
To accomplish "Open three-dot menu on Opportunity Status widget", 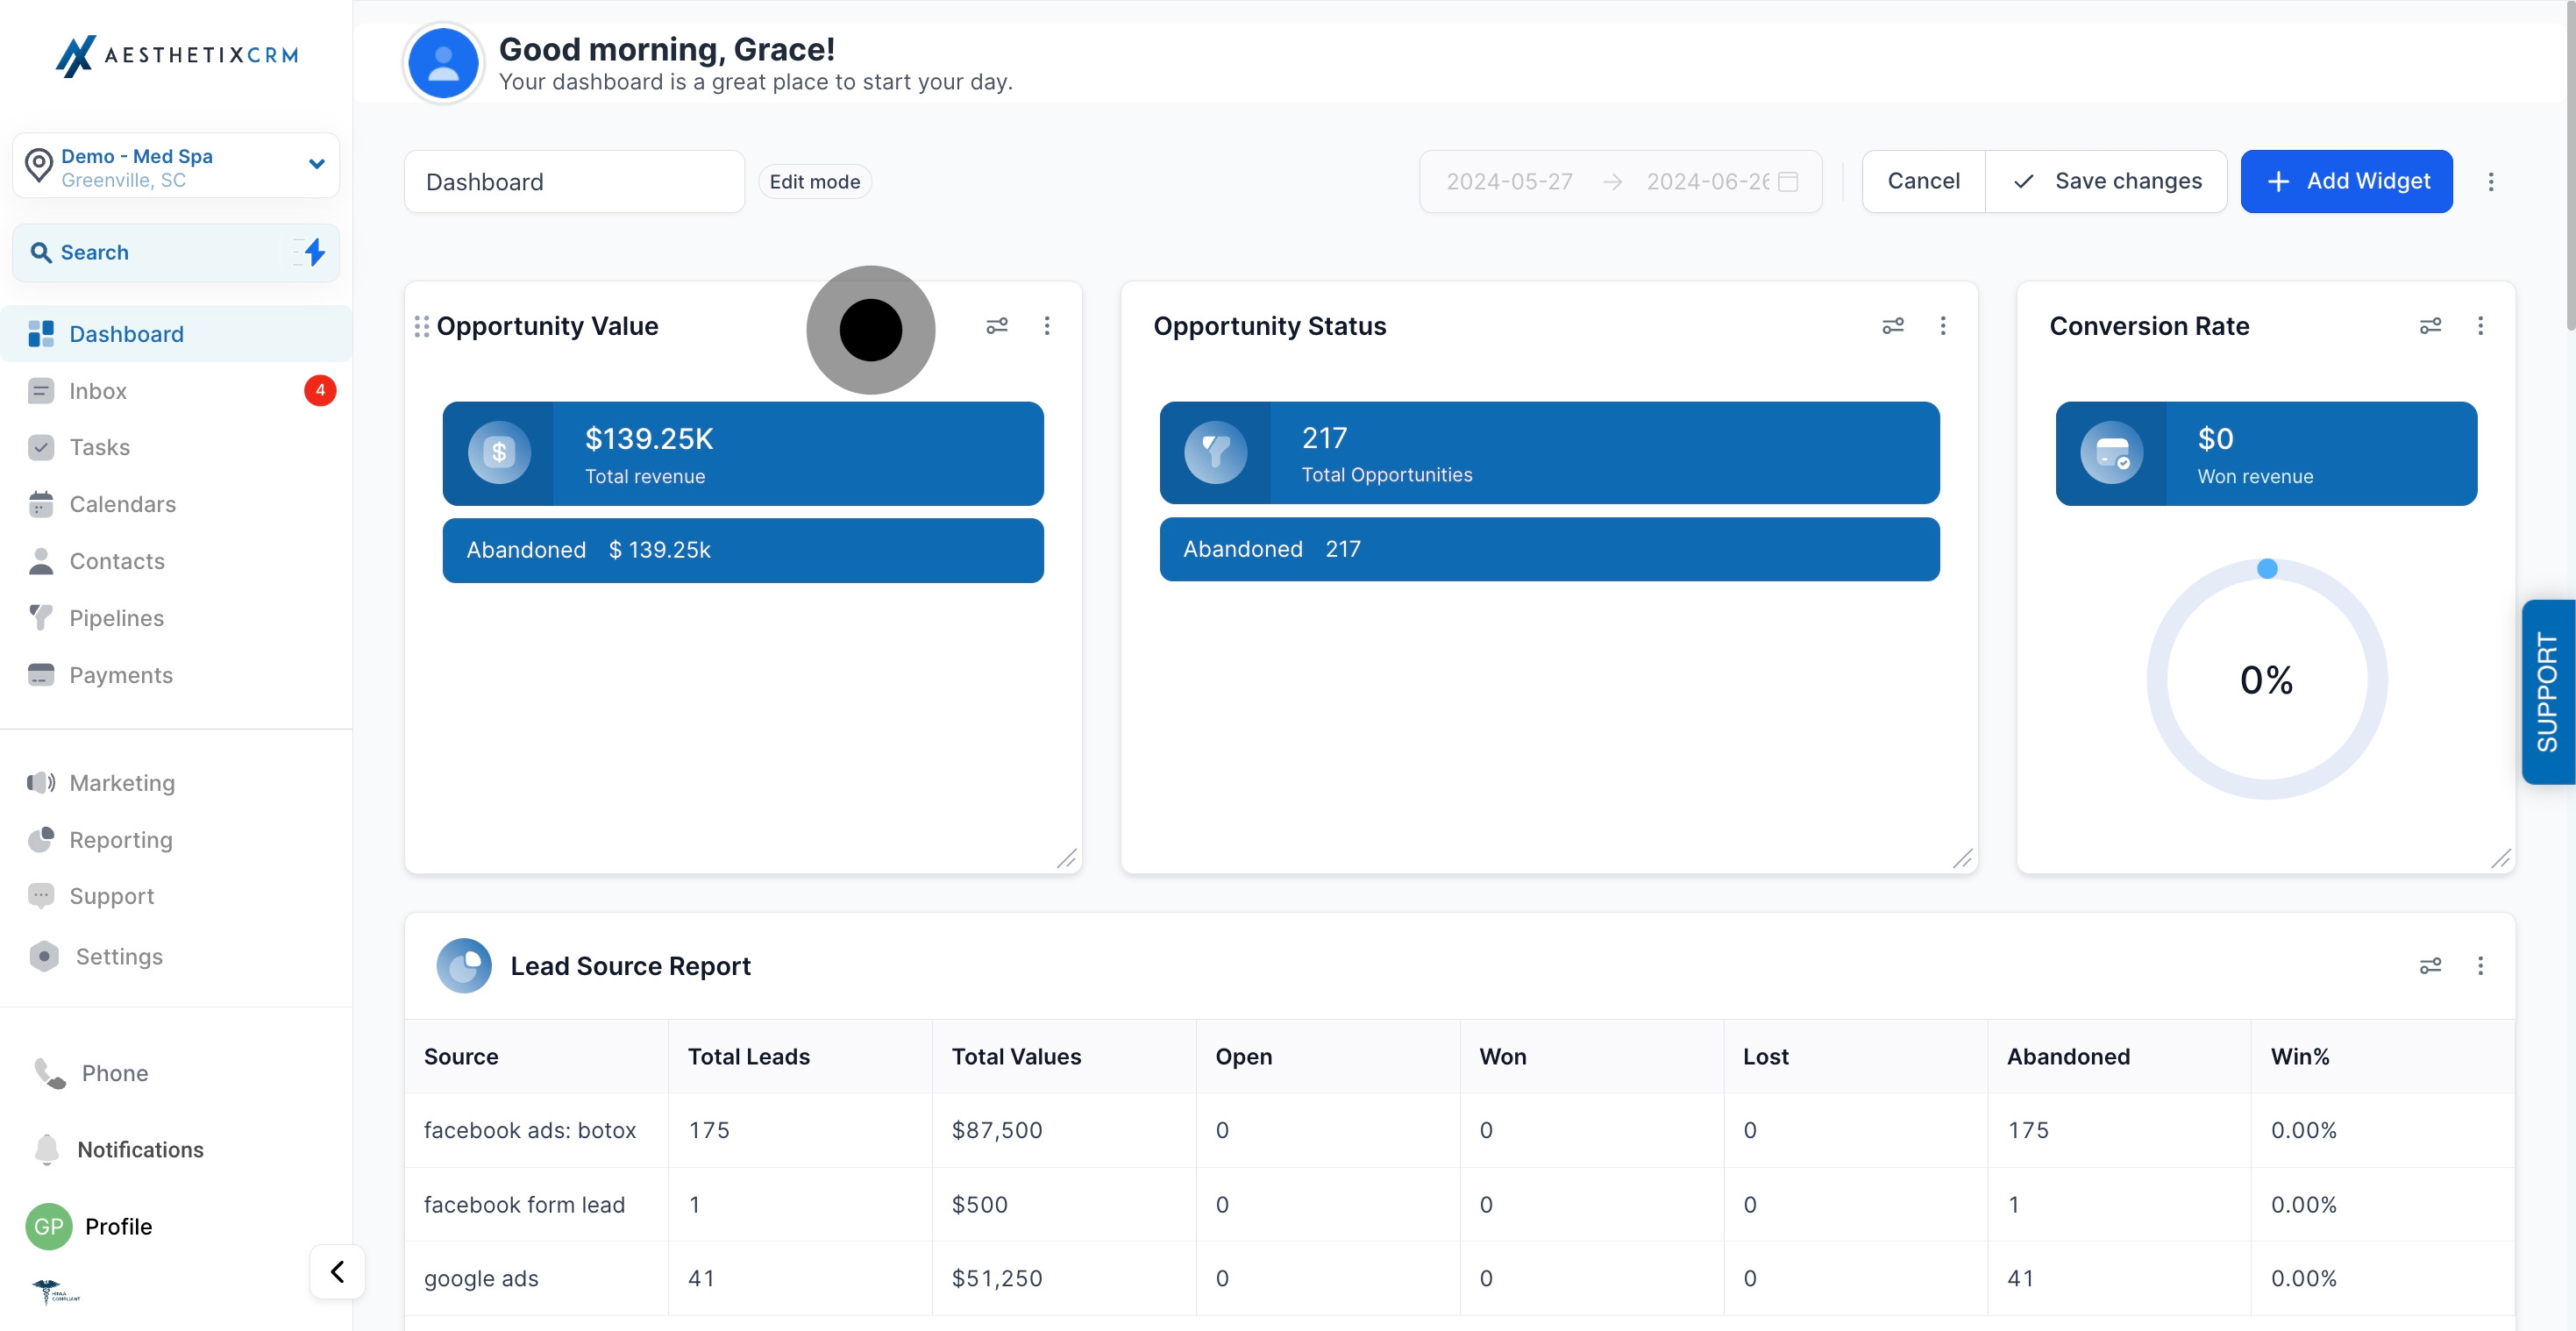I will 1942,326.
